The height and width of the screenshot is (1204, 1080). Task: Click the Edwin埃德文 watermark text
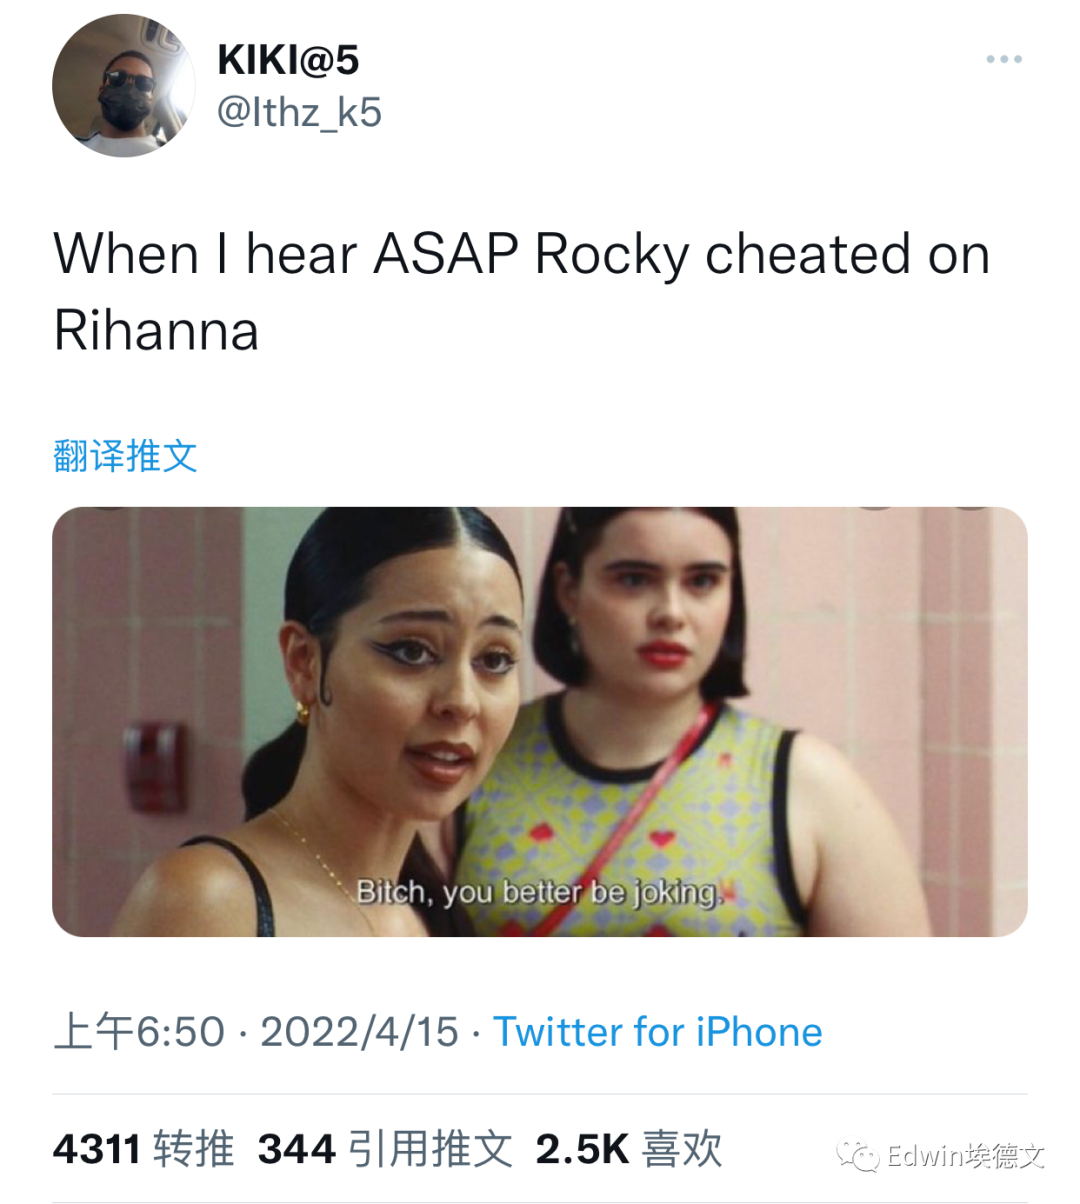(x=966, y=1156)
